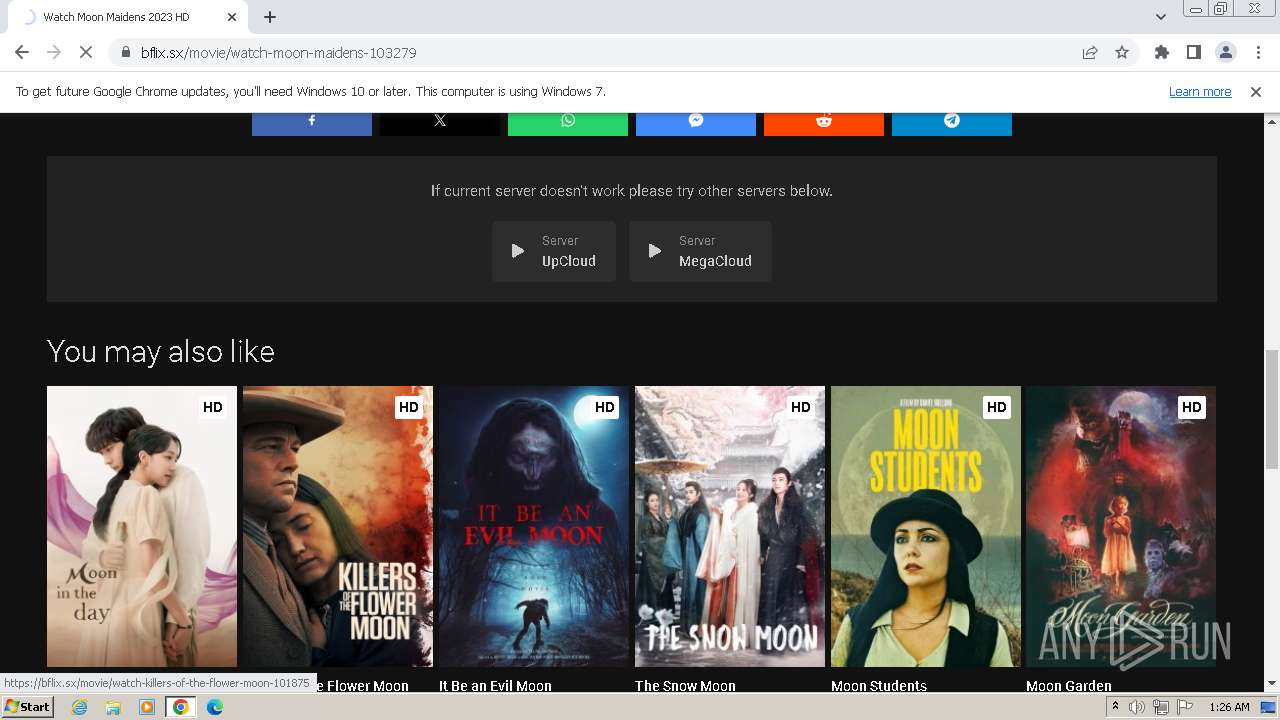Open the Chrome profile avatar

(x=1226, y=52)
